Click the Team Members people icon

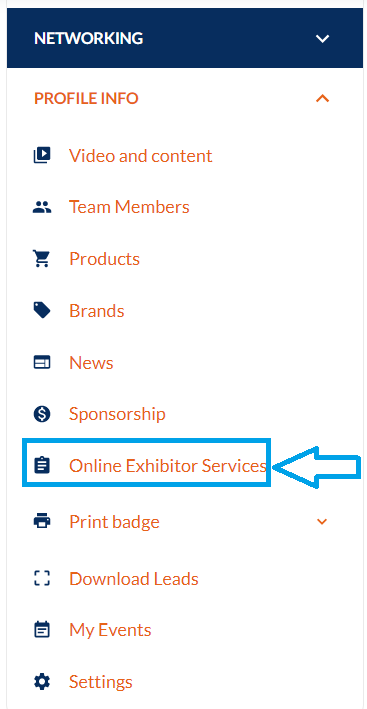click(x=42, y=207)
